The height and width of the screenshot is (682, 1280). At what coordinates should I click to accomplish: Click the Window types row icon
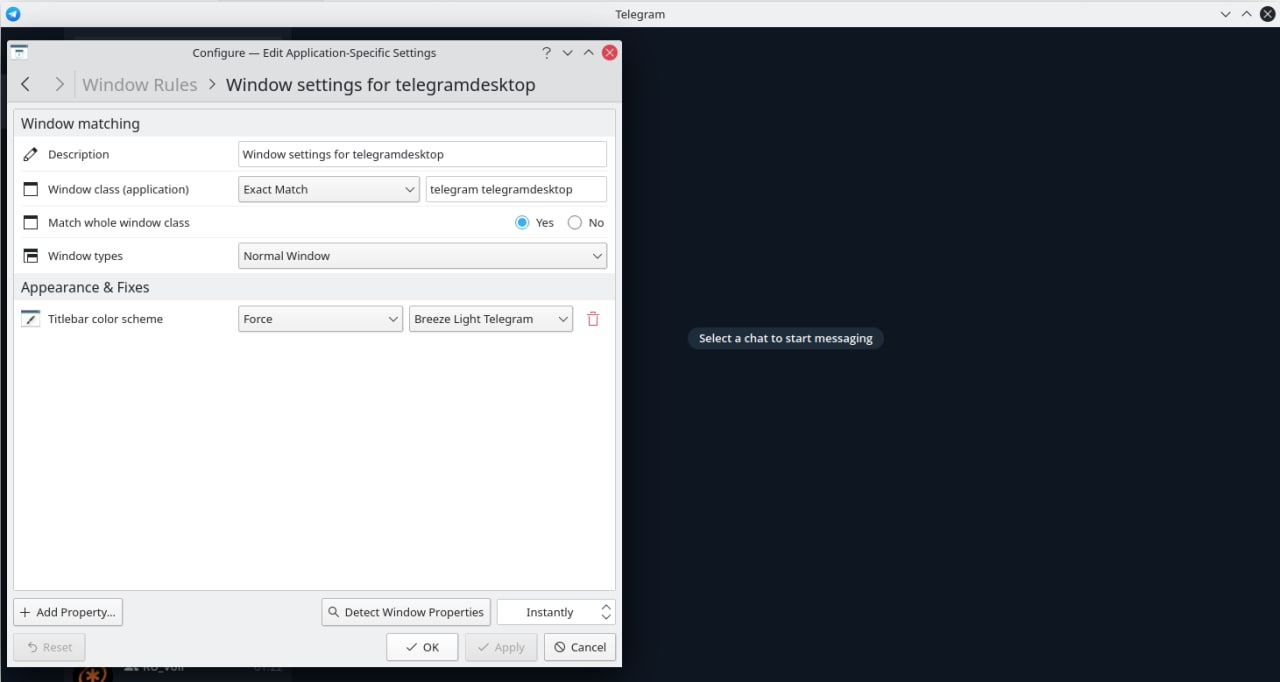(x=30, y=256)
